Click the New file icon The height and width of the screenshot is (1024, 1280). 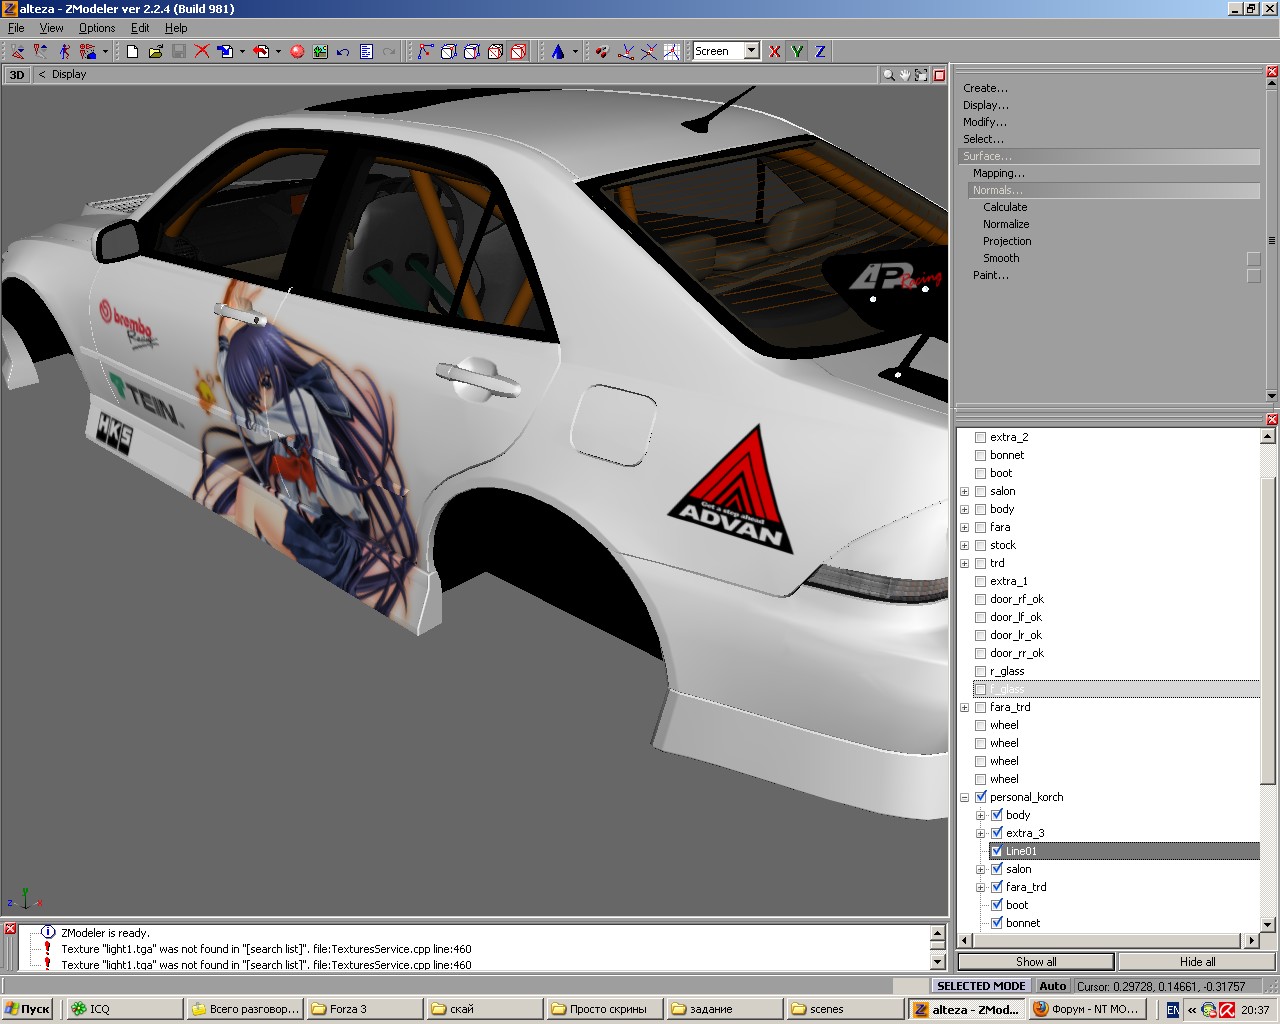point(133,51)
